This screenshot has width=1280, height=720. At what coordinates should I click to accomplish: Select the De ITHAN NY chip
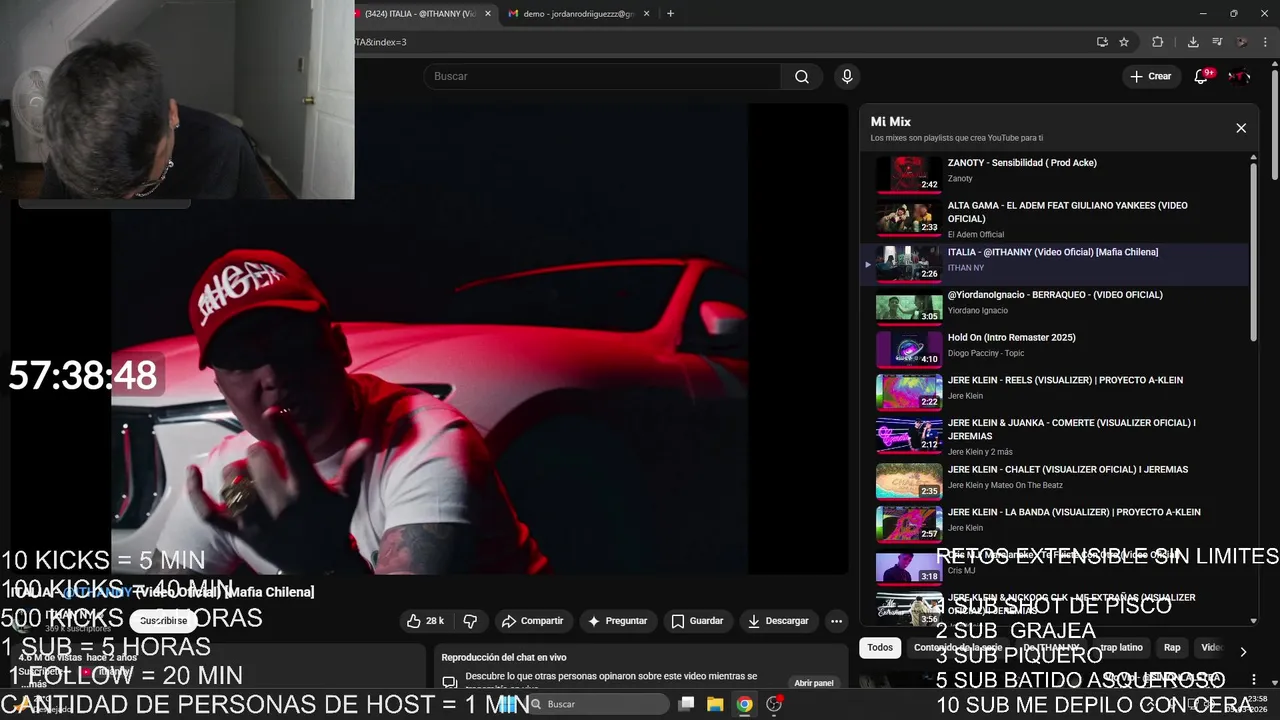pyautogui.click(x=1051, y=648)
